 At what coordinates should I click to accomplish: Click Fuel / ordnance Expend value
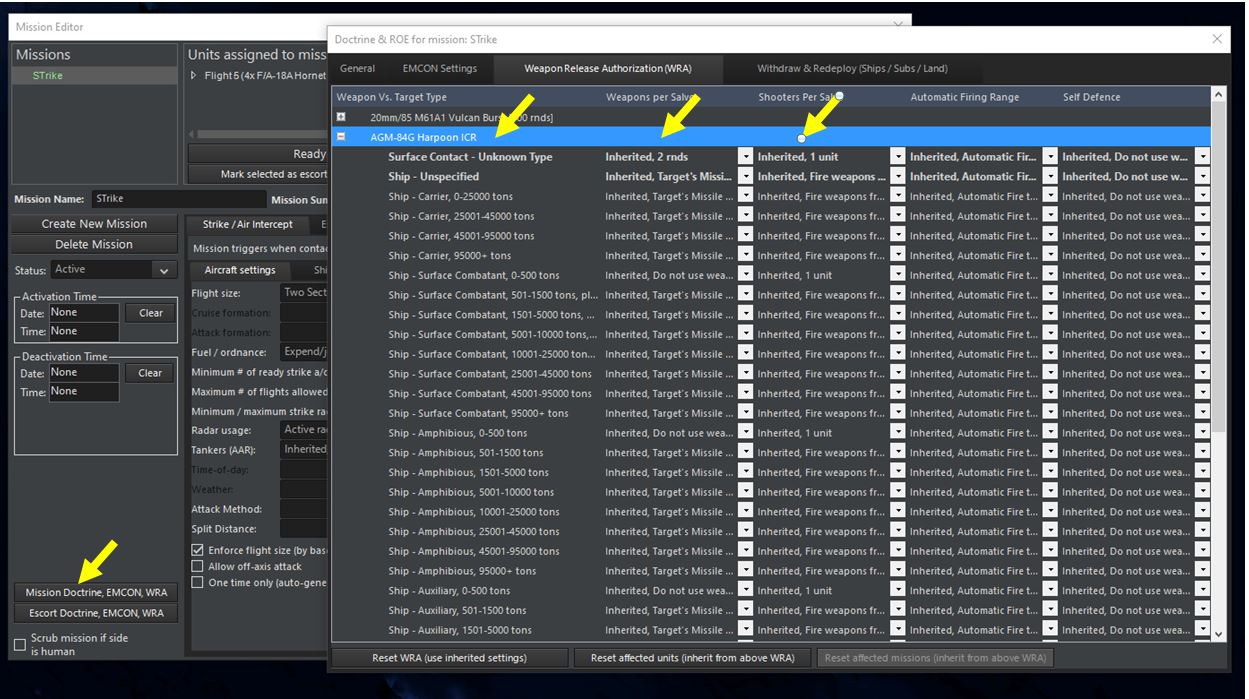click(304, 352)
